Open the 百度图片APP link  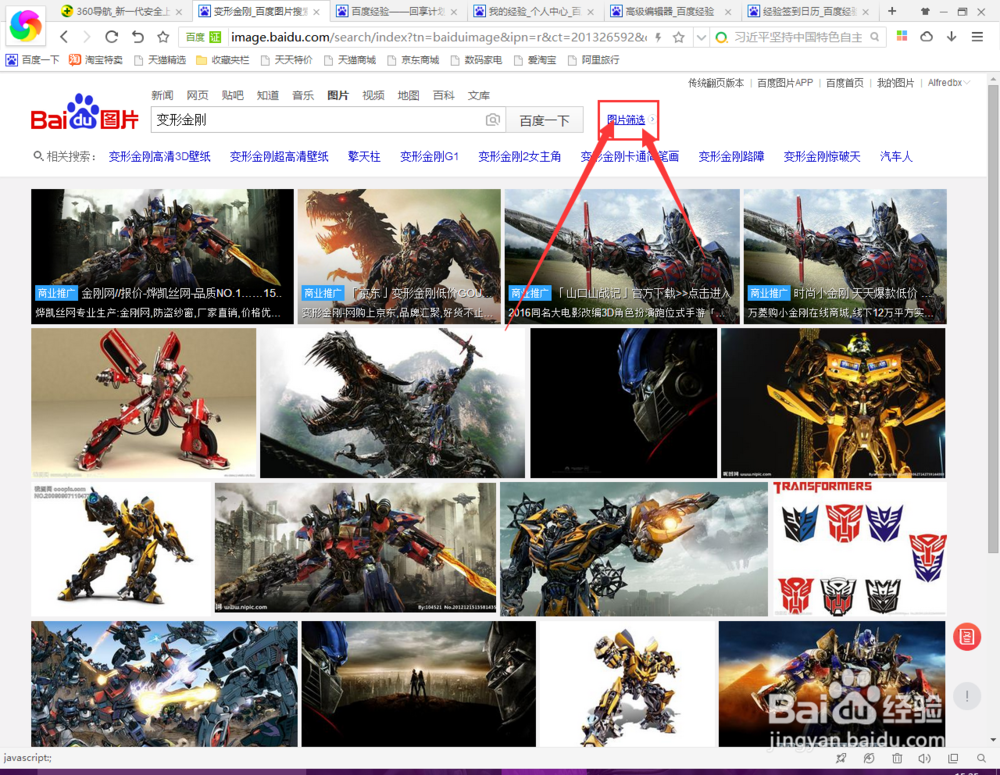tap(785, 83)
